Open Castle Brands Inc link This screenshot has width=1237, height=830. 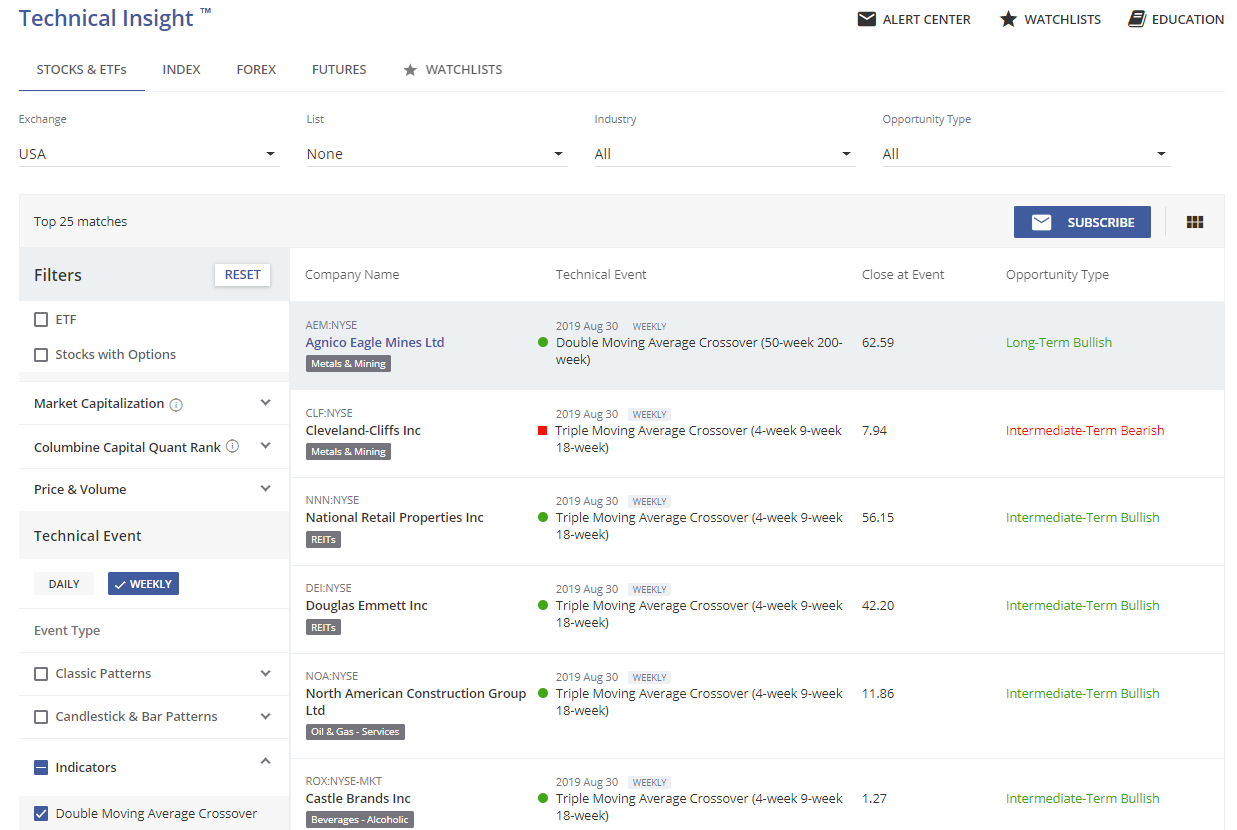358,798
